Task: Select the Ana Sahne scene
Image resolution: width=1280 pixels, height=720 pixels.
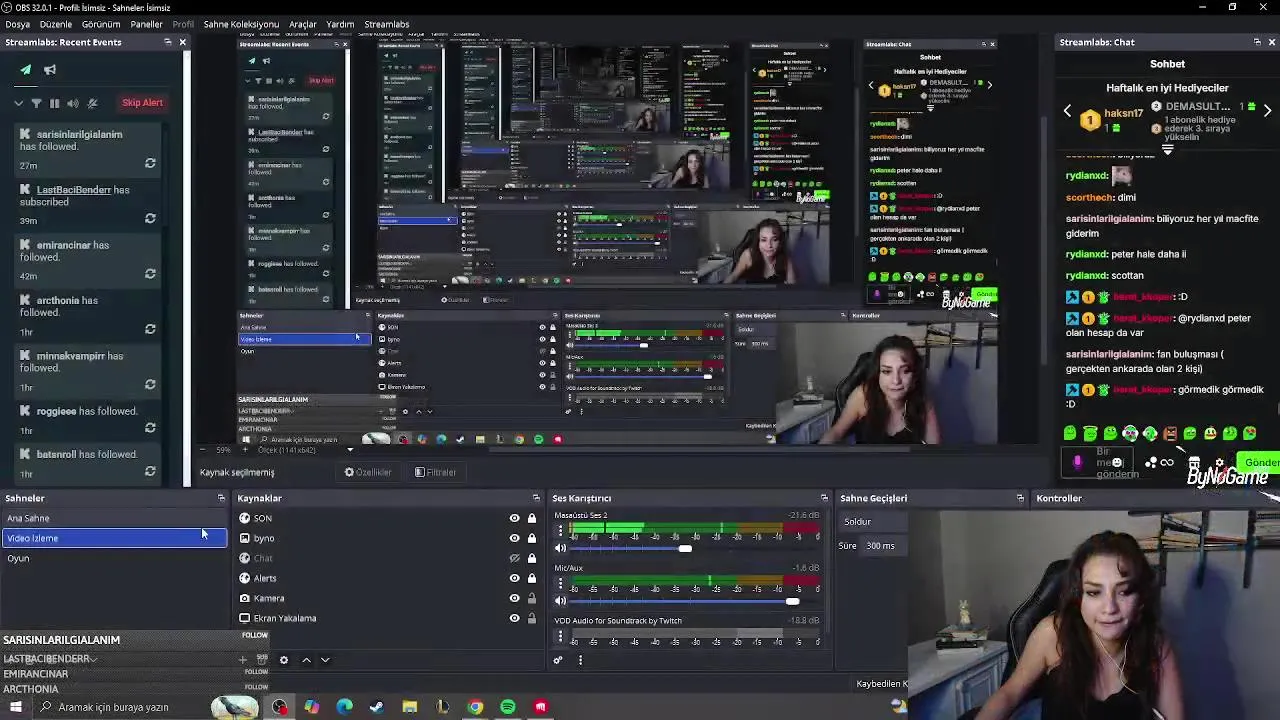Action: (x=115, y=518)
